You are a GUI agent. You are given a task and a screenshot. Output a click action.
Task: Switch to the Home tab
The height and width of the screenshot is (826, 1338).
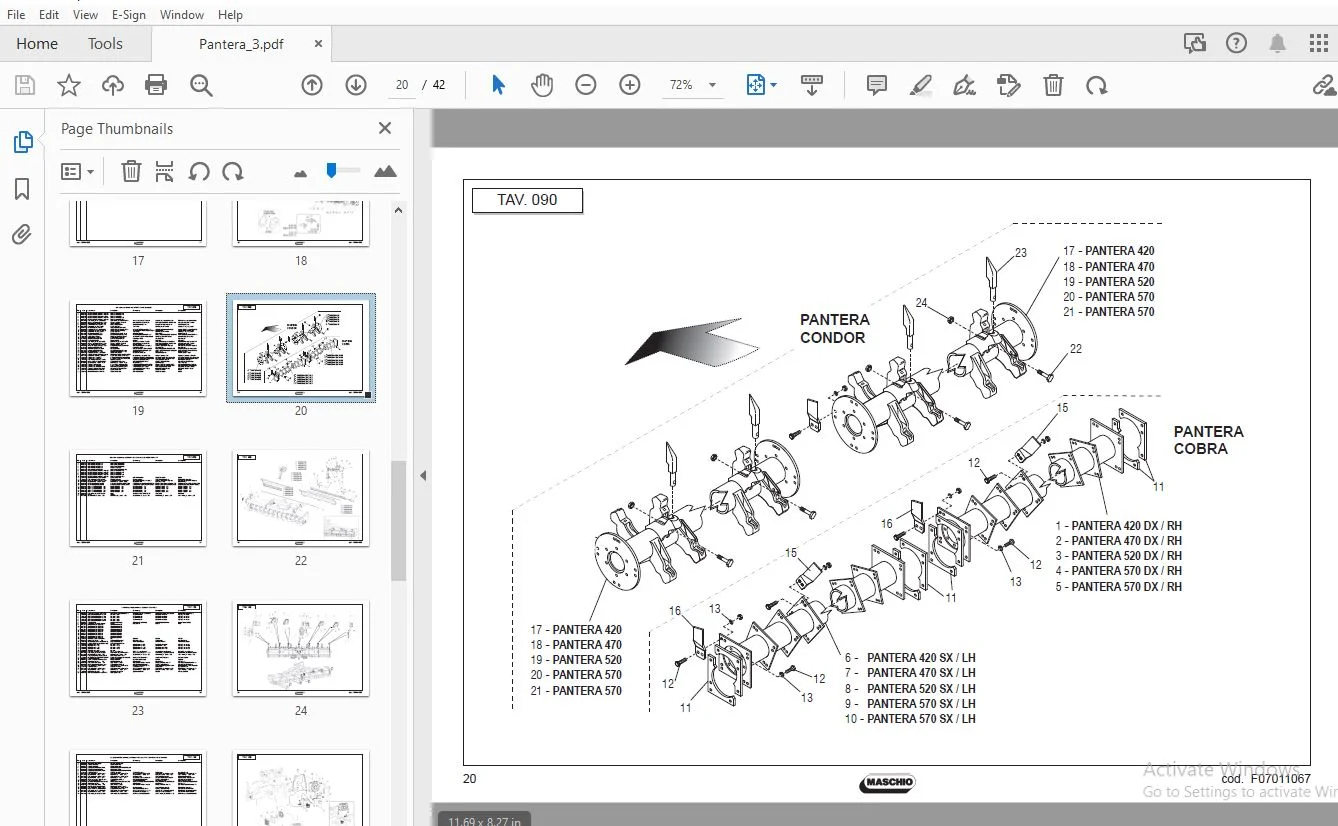pos(37,44)
